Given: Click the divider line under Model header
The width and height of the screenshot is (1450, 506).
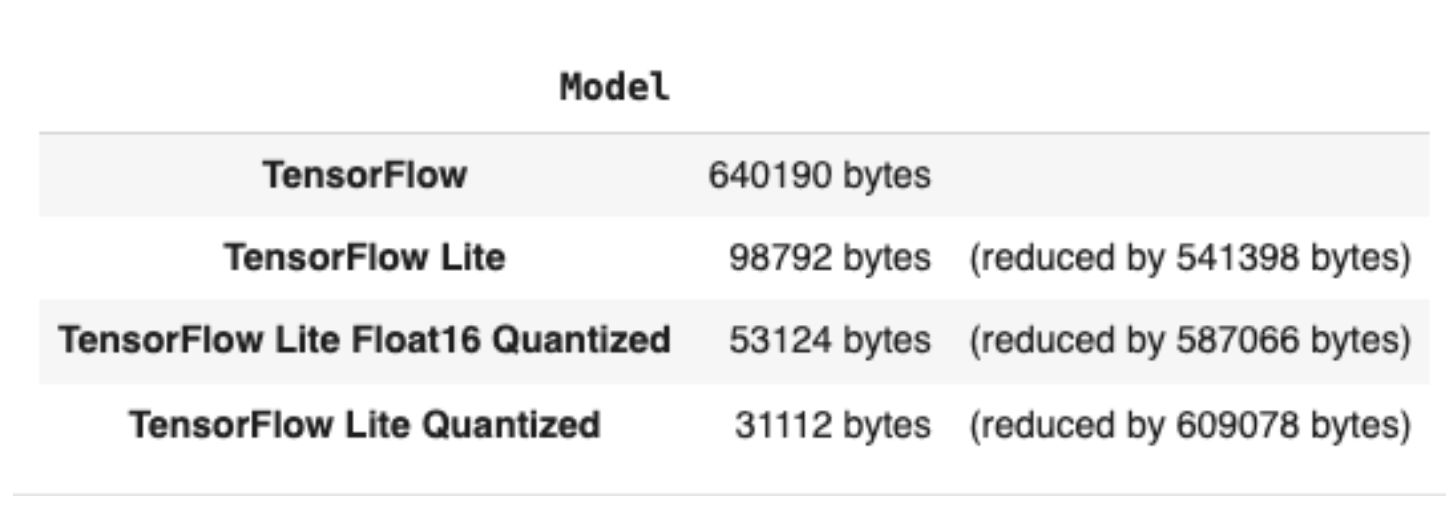Looking at the screenshot, I should [730, 133].
